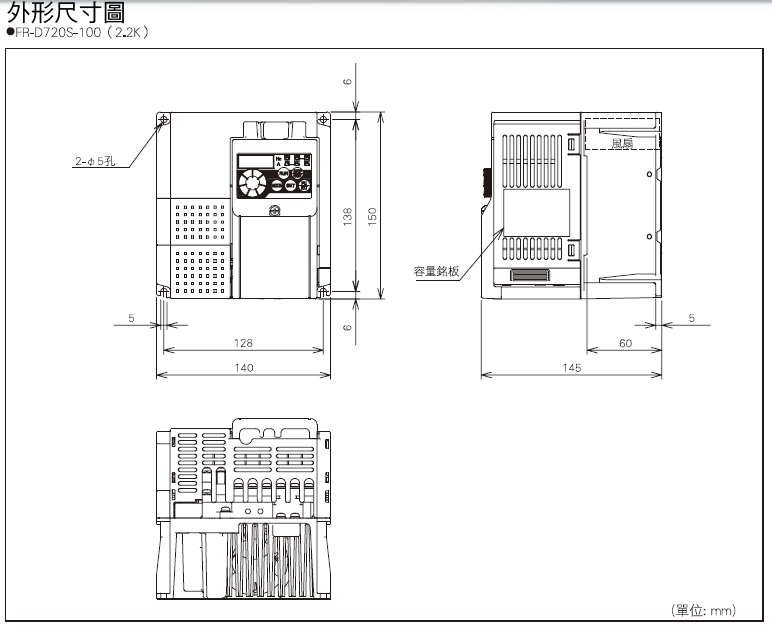Click the MODE key on the operation panel

click(277, 186)
